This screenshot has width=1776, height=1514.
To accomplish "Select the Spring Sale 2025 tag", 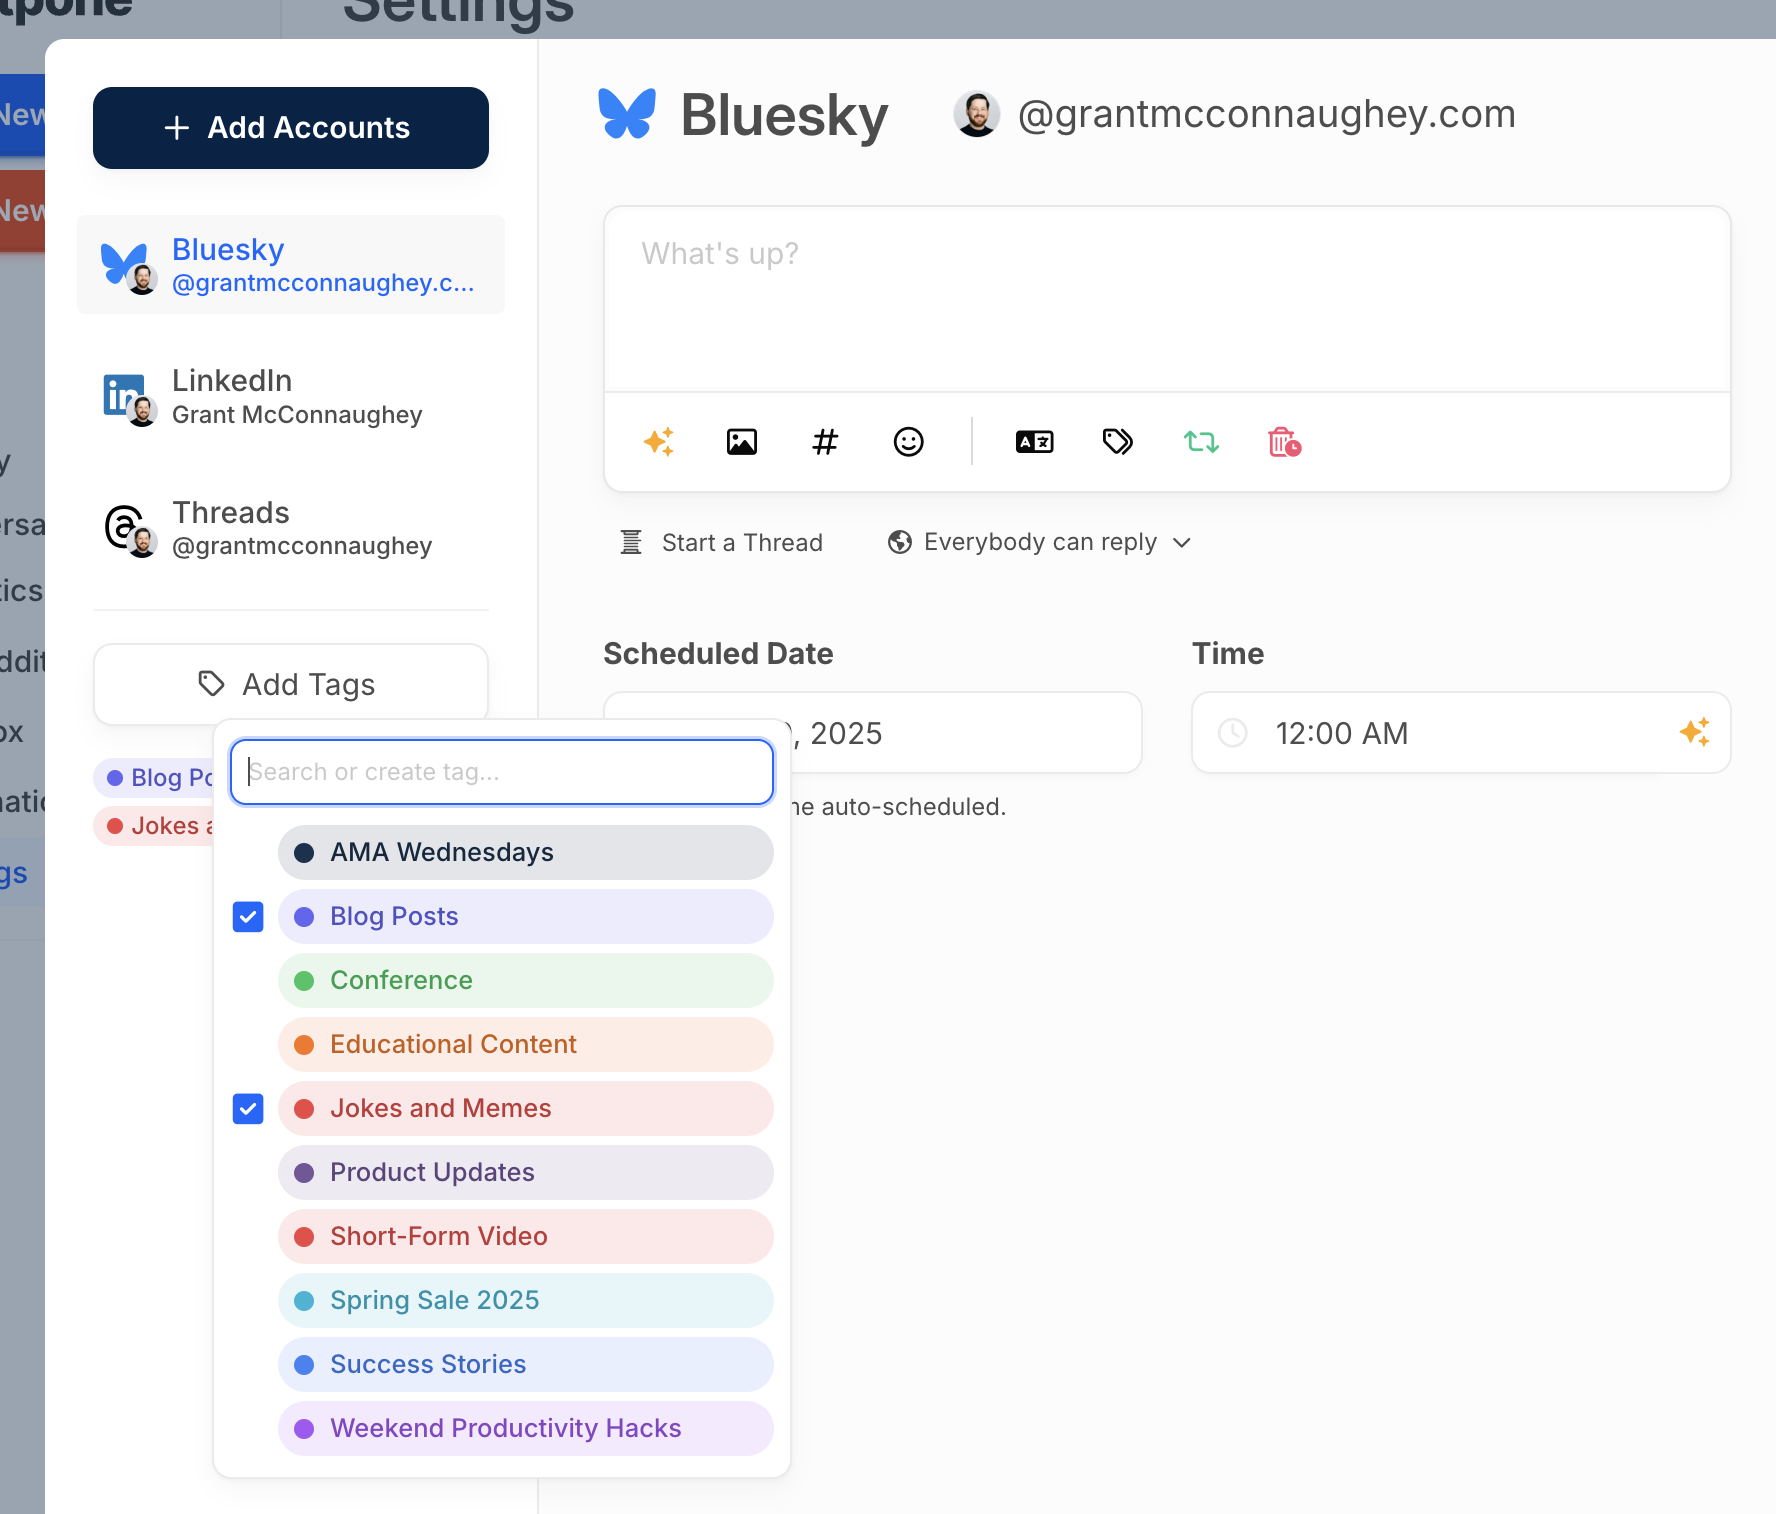I will tap(526, 1300).
